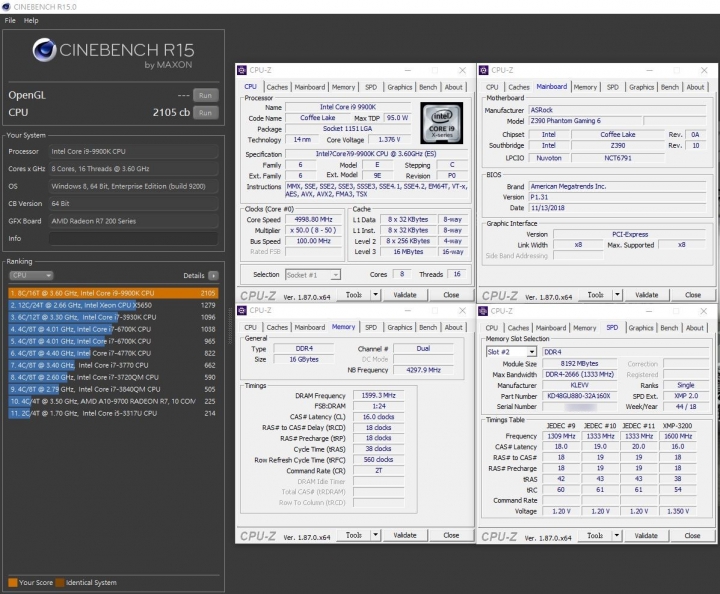Select ranking row AMD A10-9700 RADEON R7
This screenshot has width=720, height=594.
pos(113,401)
